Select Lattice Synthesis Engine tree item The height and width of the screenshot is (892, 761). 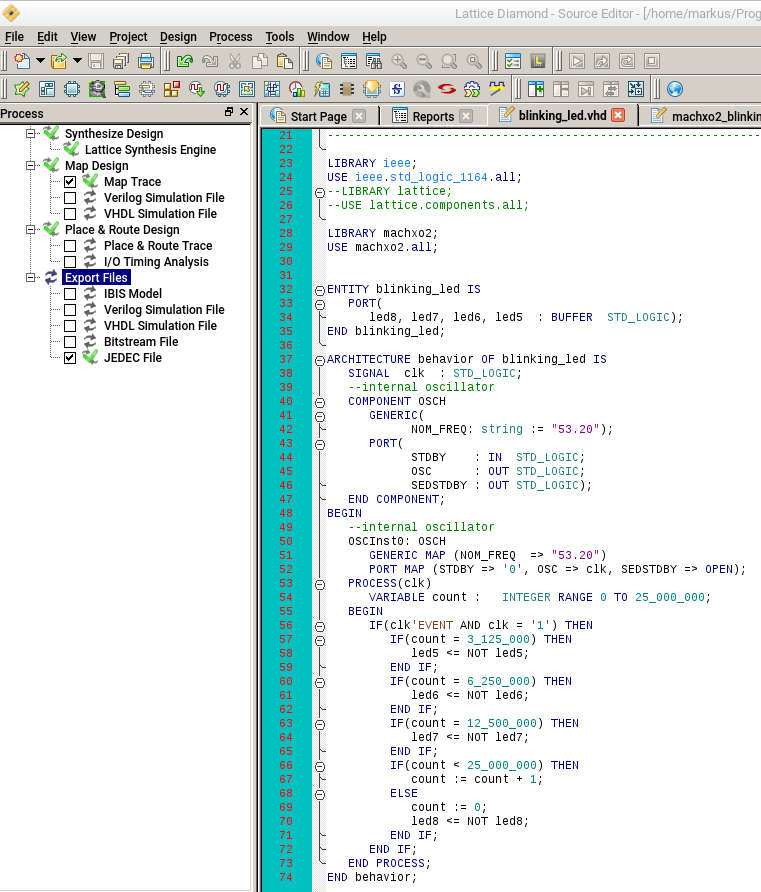click(150, 150)
